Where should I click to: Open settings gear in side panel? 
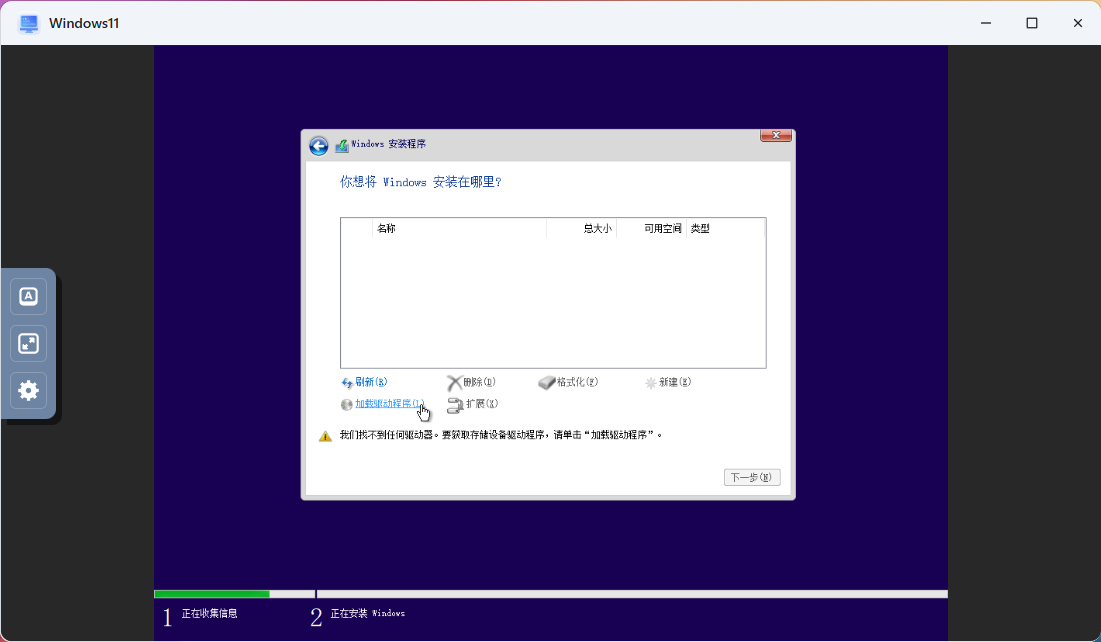[29, 391]
